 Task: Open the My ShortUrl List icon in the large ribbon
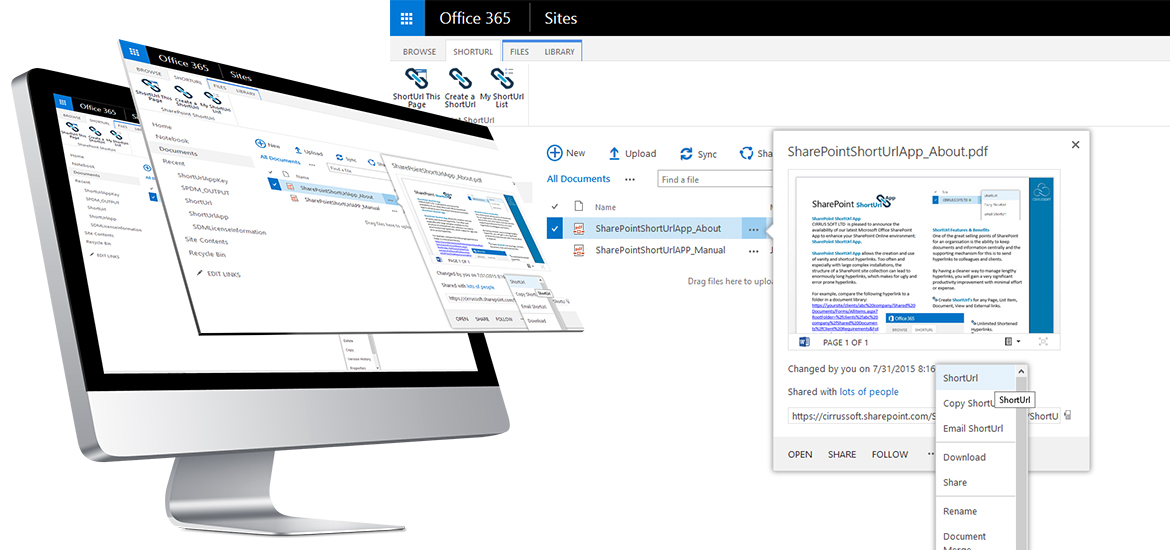pos(501,78)
